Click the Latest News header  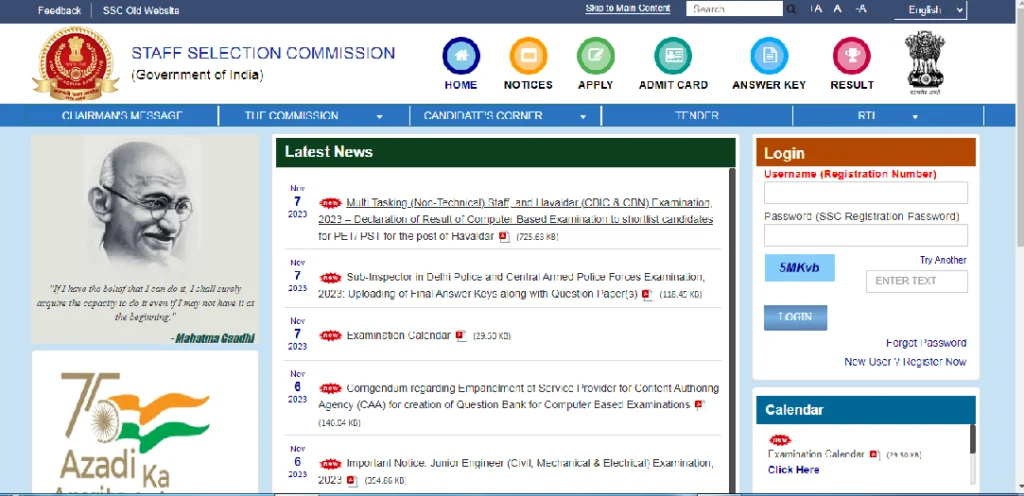505,152
